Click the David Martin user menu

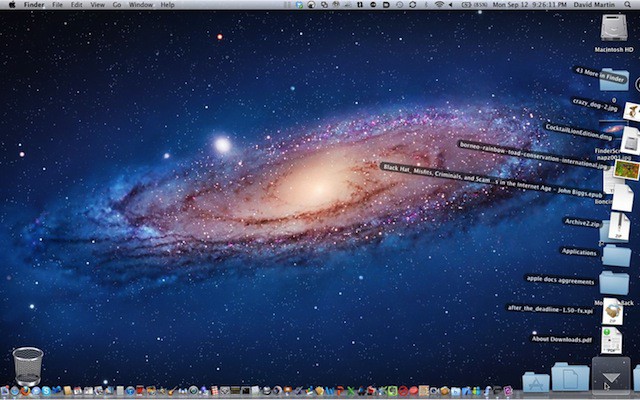click(x=593, y=5)
